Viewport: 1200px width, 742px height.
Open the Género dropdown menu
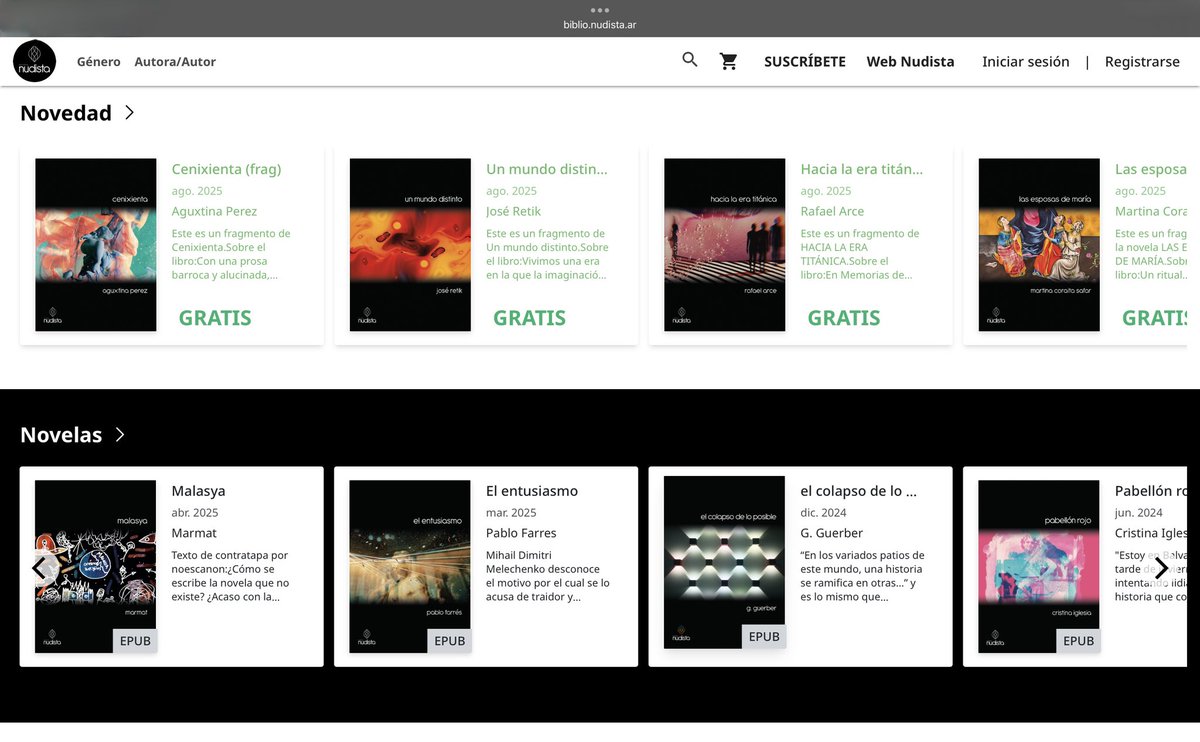click(98, 61)
